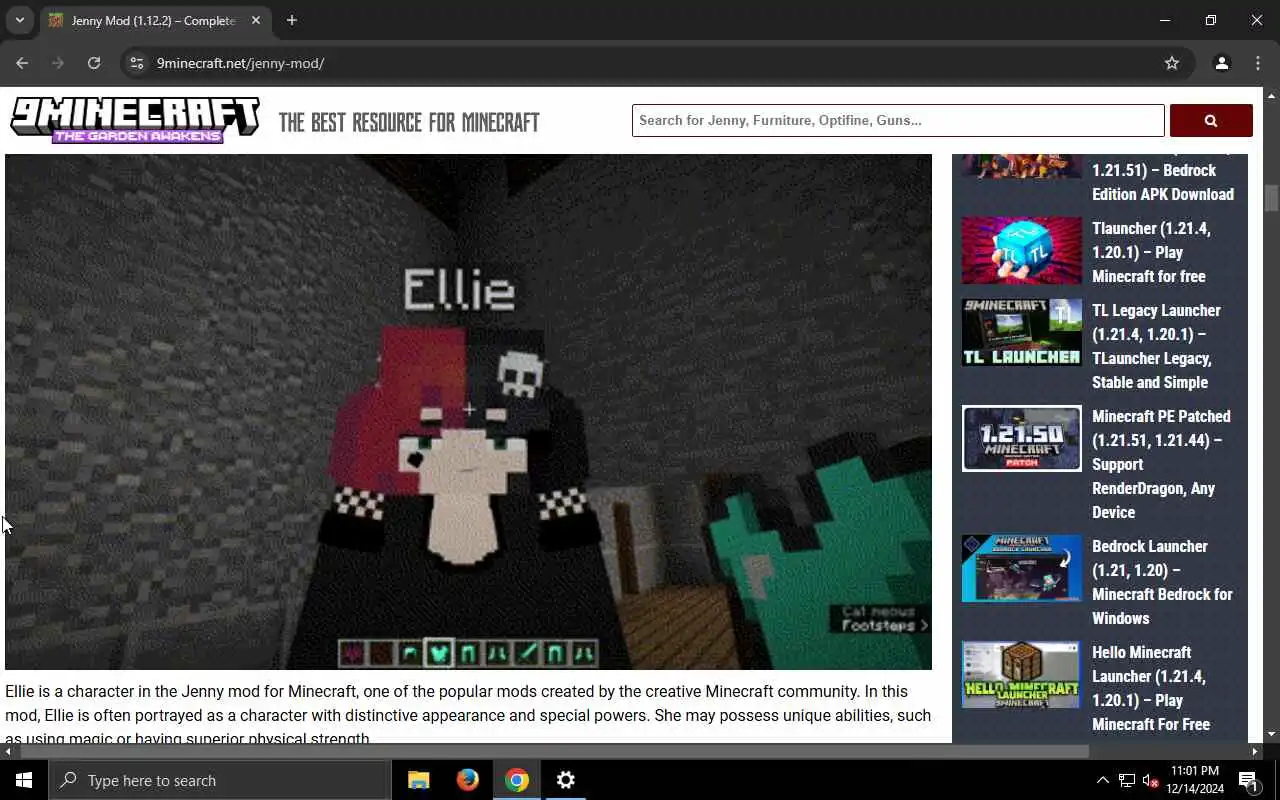Screen dimensions: 1280x800
Task: Show hidden system tray icons
Action: click(x=1102, y=780)
